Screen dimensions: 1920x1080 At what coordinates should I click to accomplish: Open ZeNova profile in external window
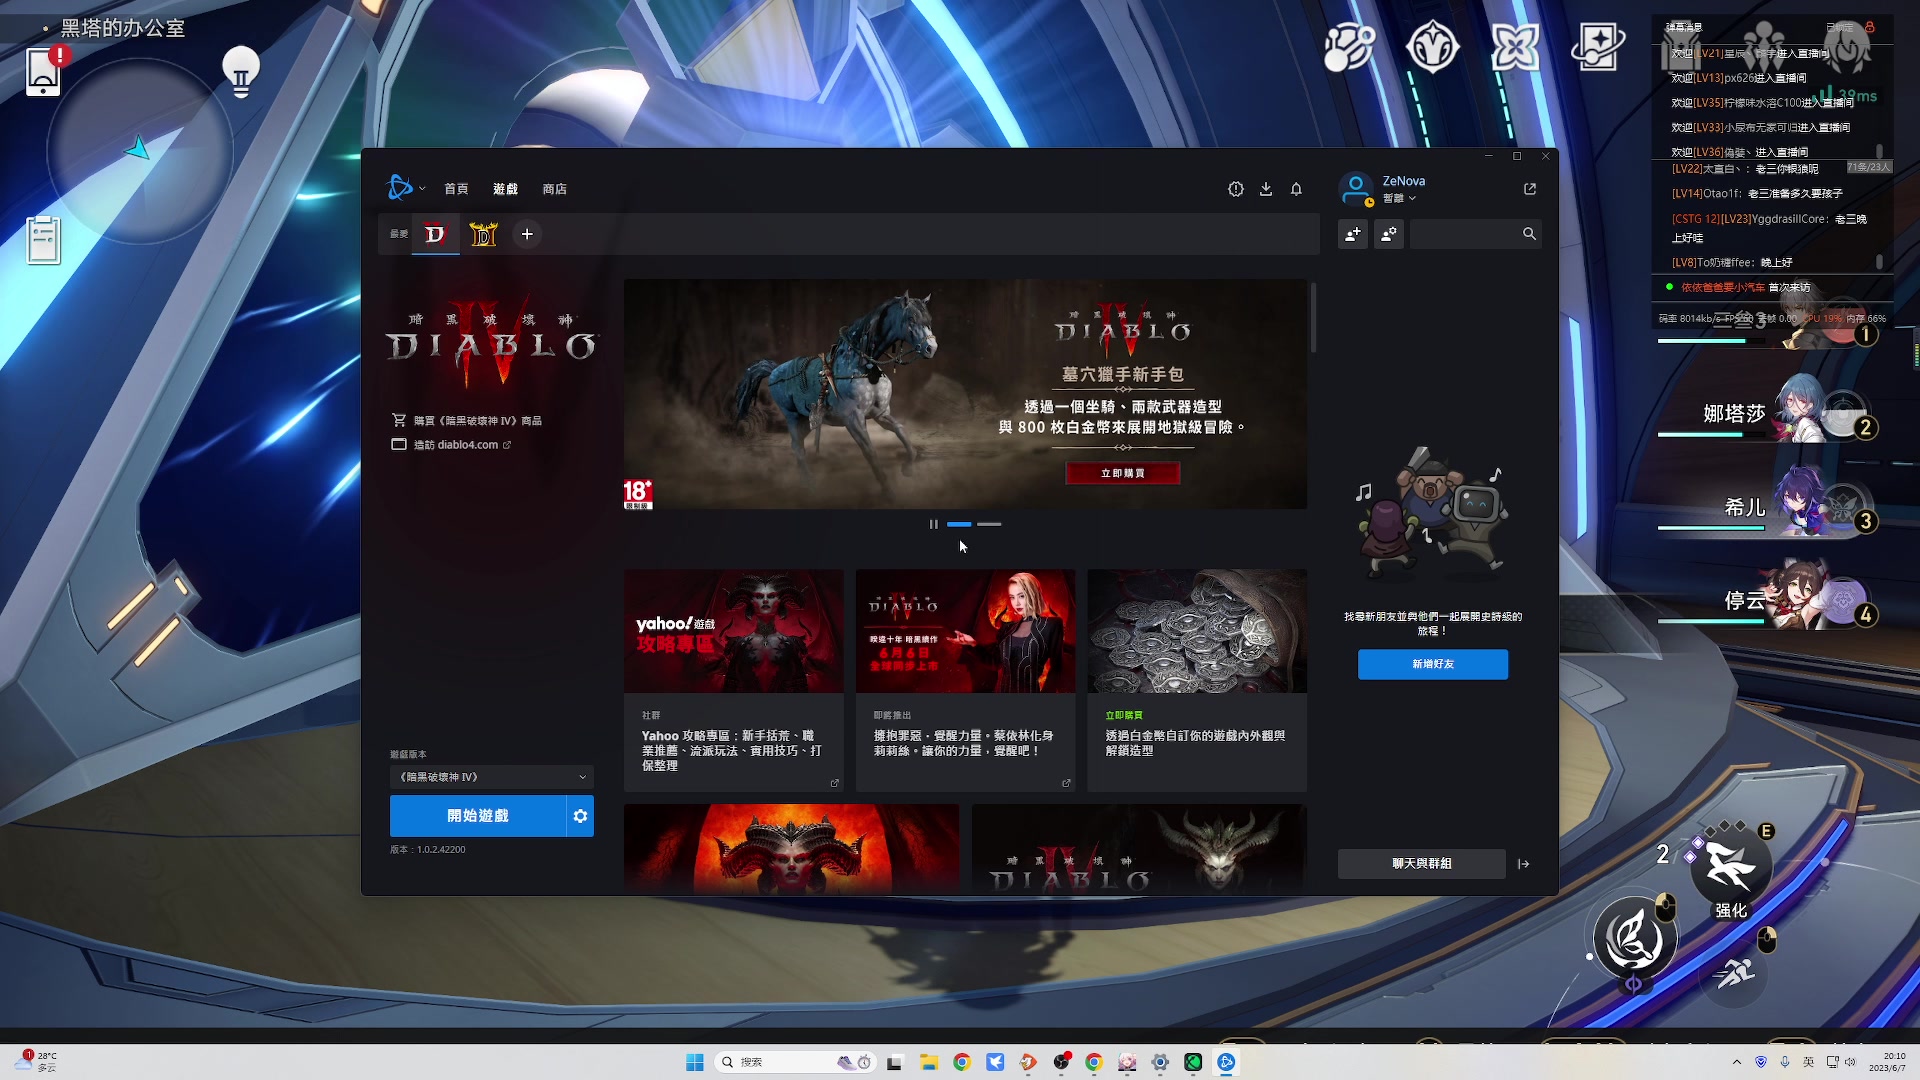click(x=1530, y=189)
